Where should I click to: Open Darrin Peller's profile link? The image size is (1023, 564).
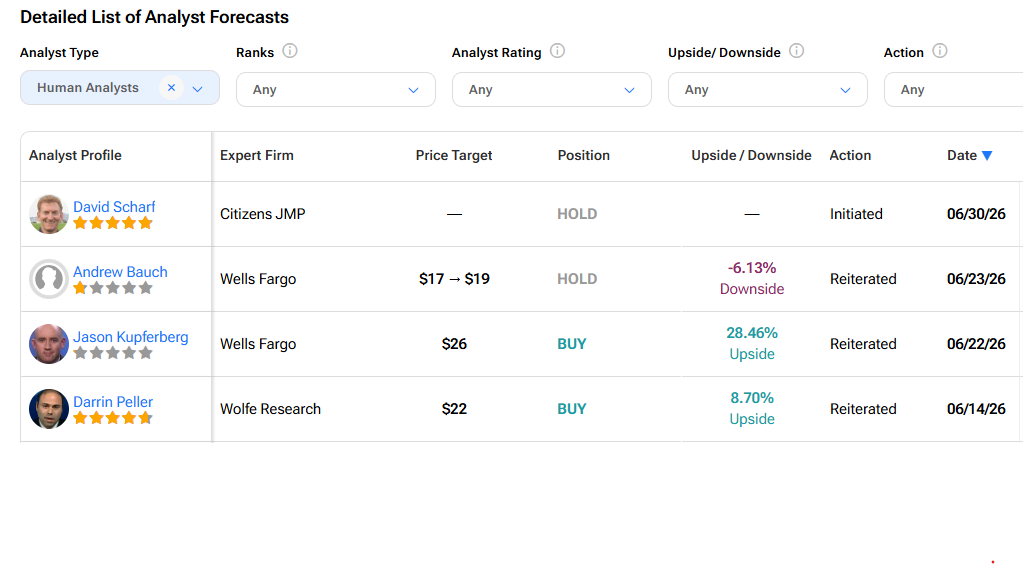tap(113, 401)
